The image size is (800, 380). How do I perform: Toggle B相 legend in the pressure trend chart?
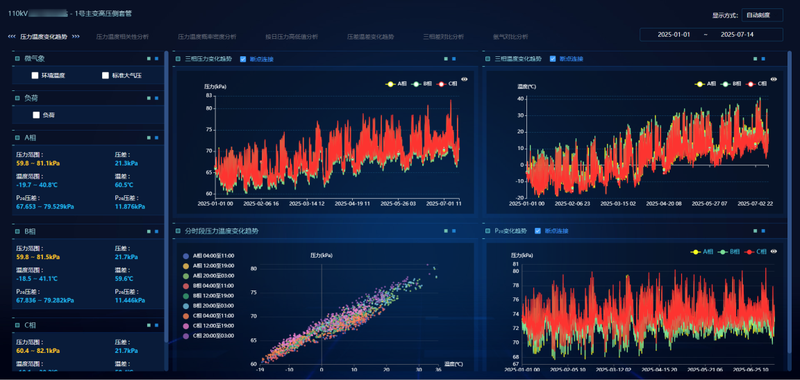[421, 84]
